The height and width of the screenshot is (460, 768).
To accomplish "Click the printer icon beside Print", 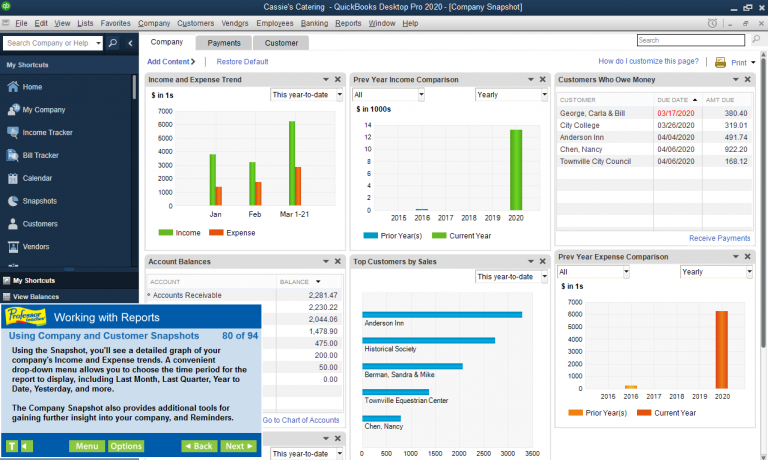I will click(720, 62).
